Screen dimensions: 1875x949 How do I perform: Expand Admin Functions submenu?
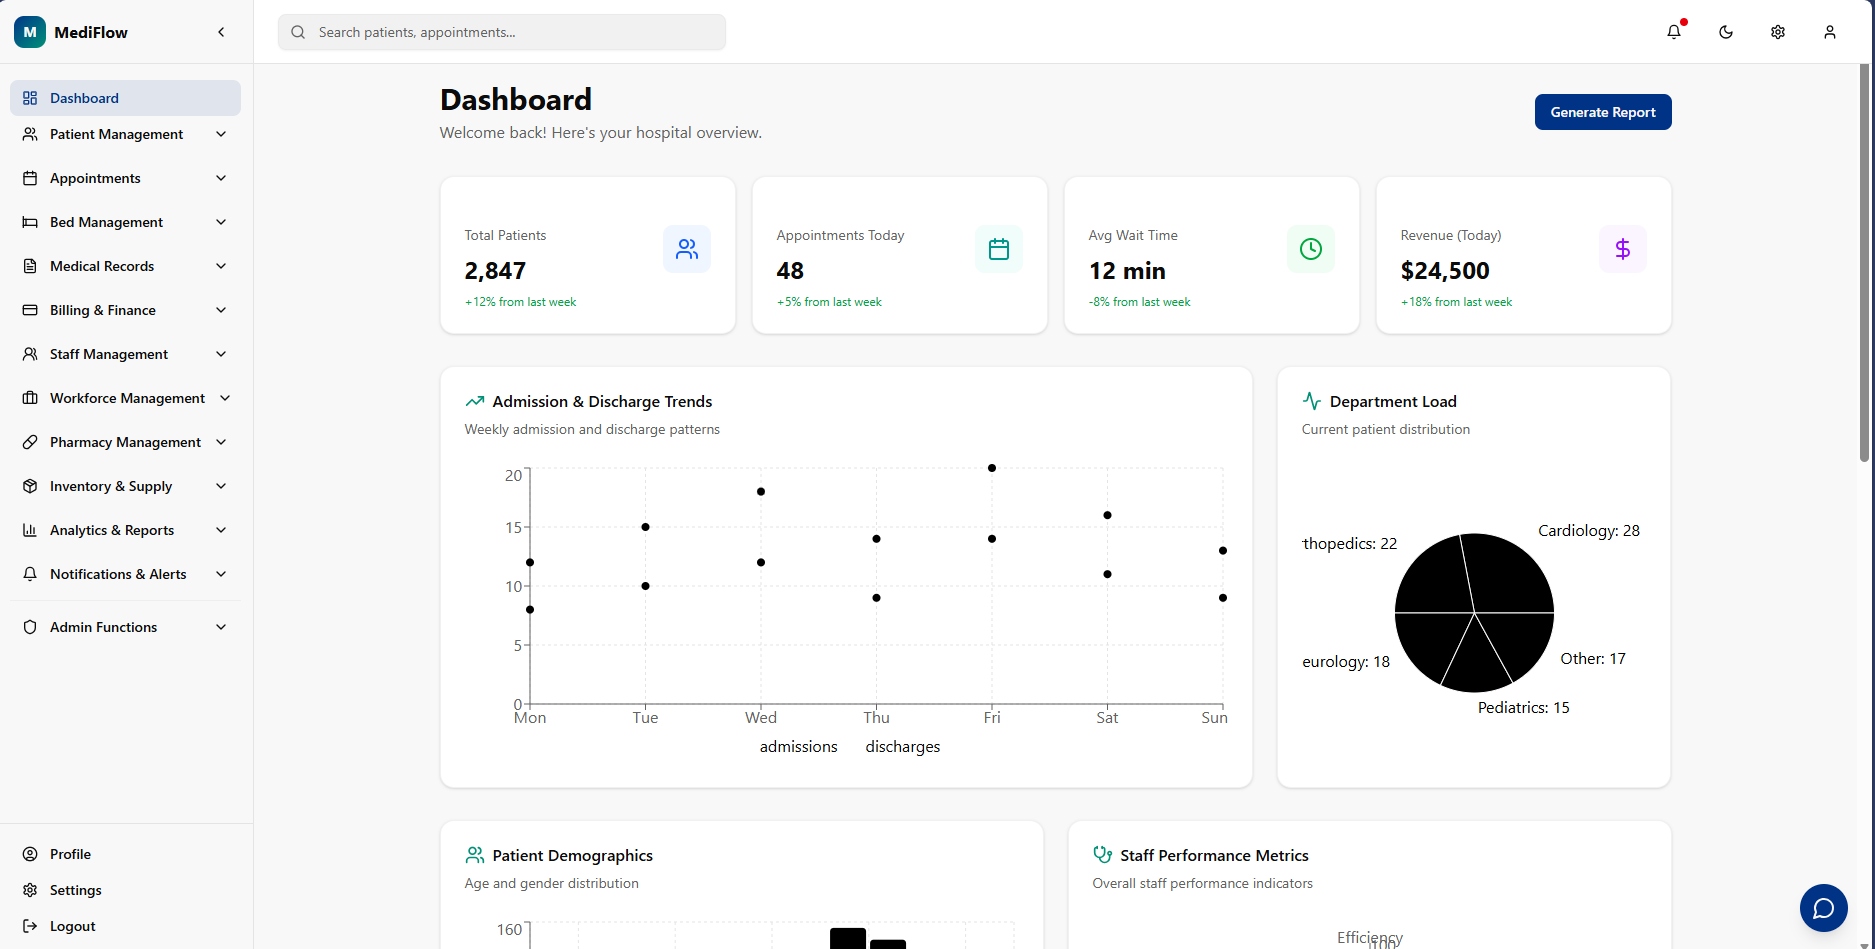click(x=125, y=627)
